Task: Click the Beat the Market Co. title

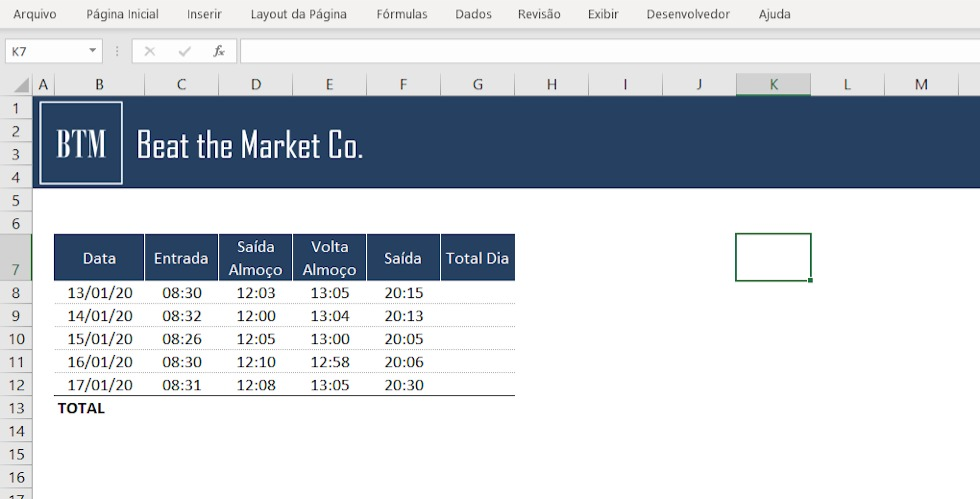Action: coord(249,145)
